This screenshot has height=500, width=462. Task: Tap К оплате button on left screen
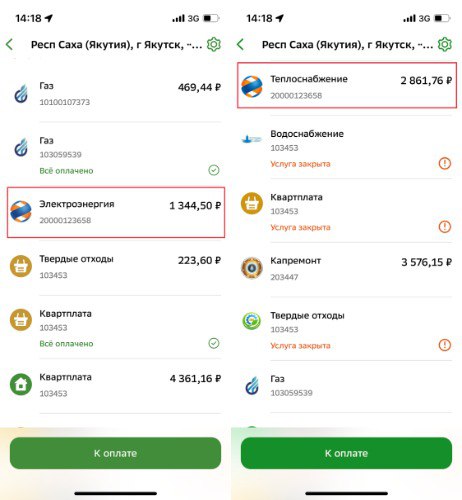pos(115,453)
